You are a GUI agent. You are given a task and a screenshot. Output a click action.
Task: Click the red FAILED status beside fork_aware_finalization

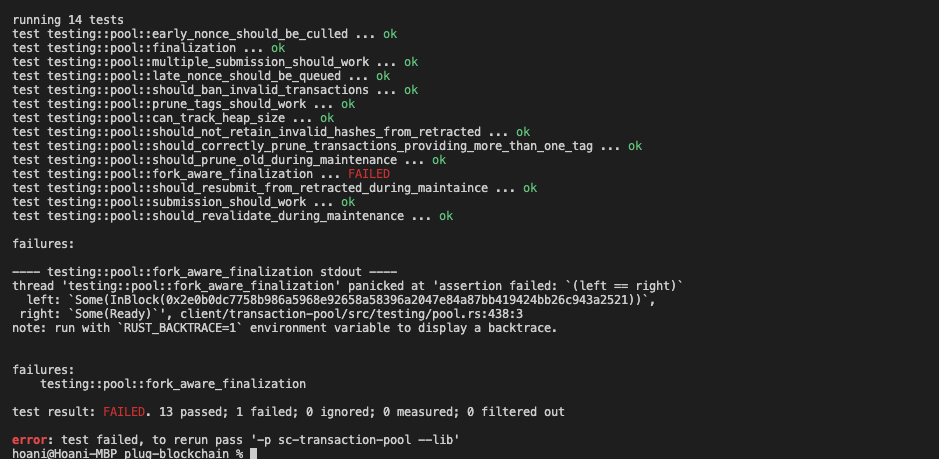pyautogui.click(x=369, y=174)
